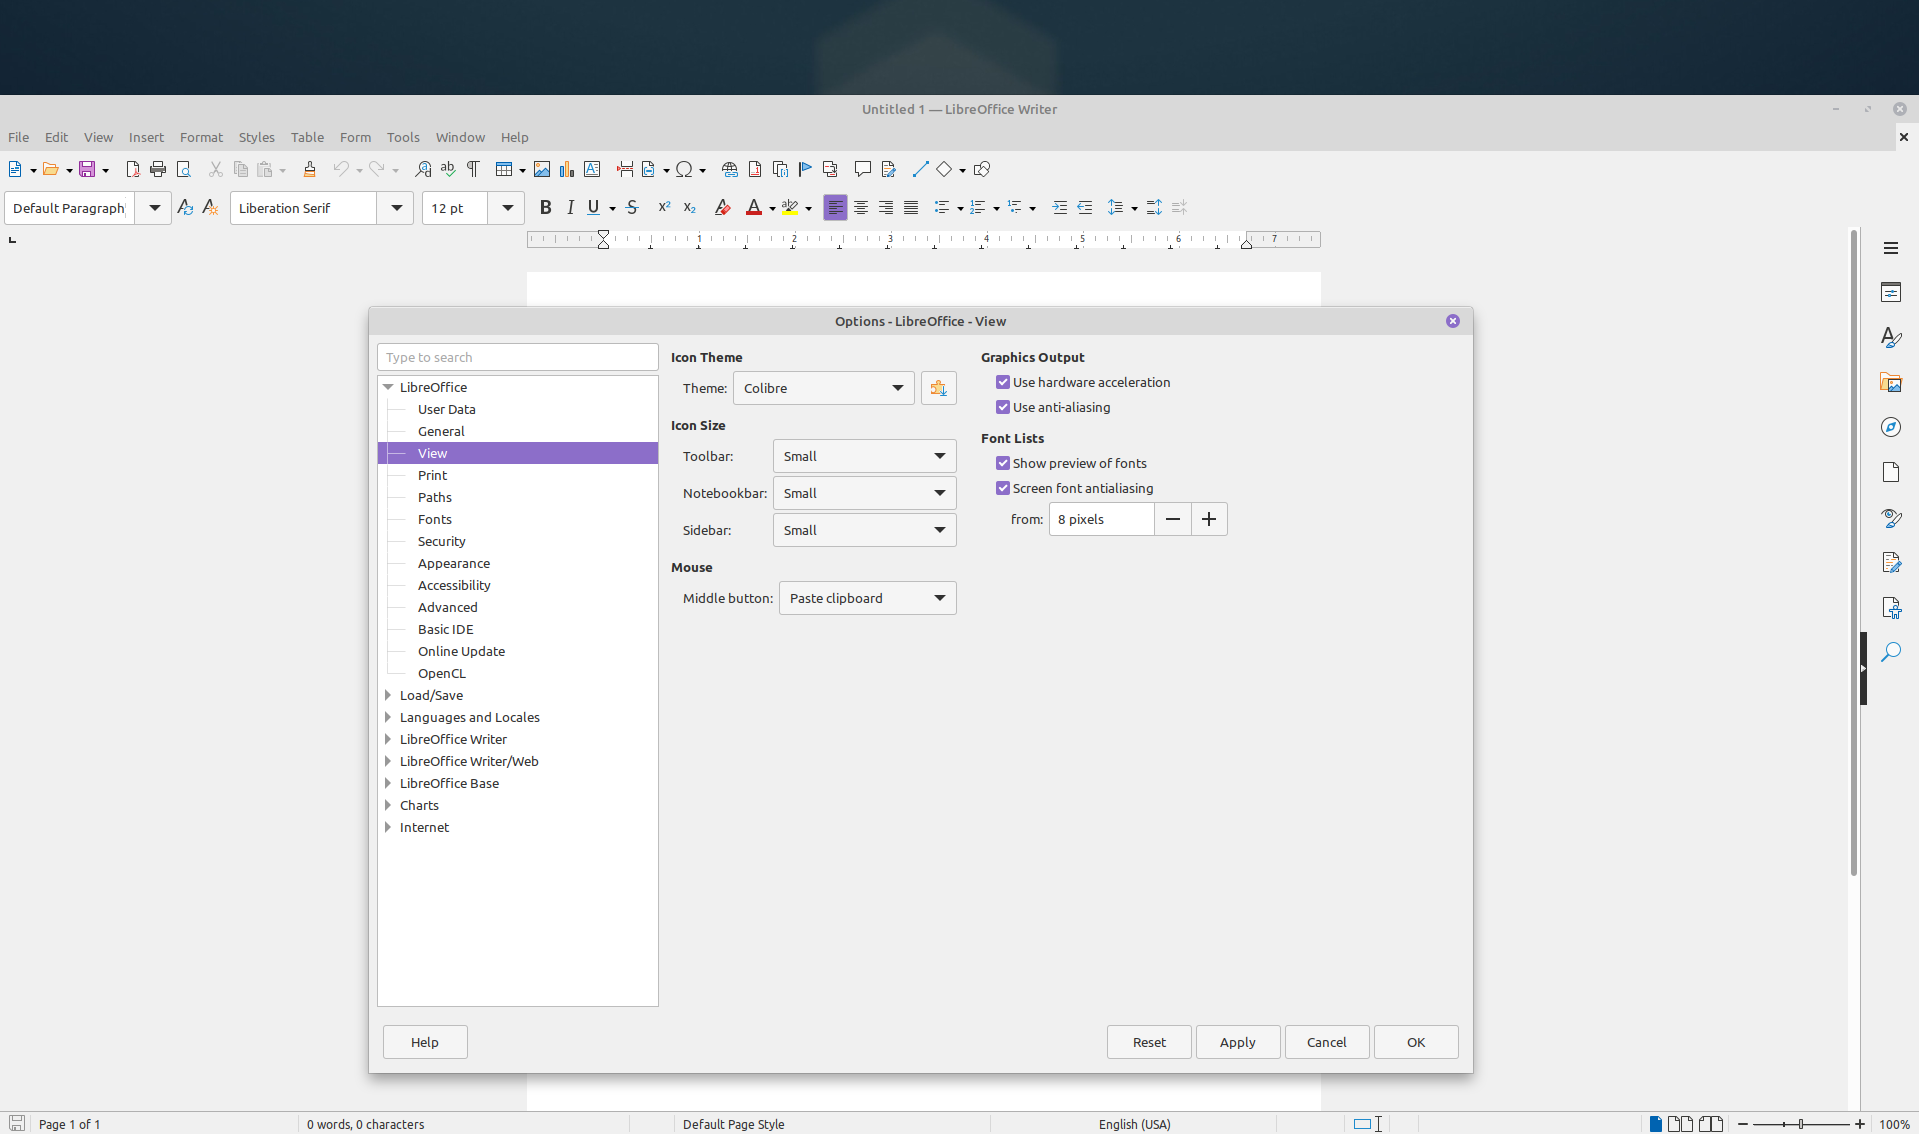Toggle Use anti-aliasing checkbox

(1003, 407)
